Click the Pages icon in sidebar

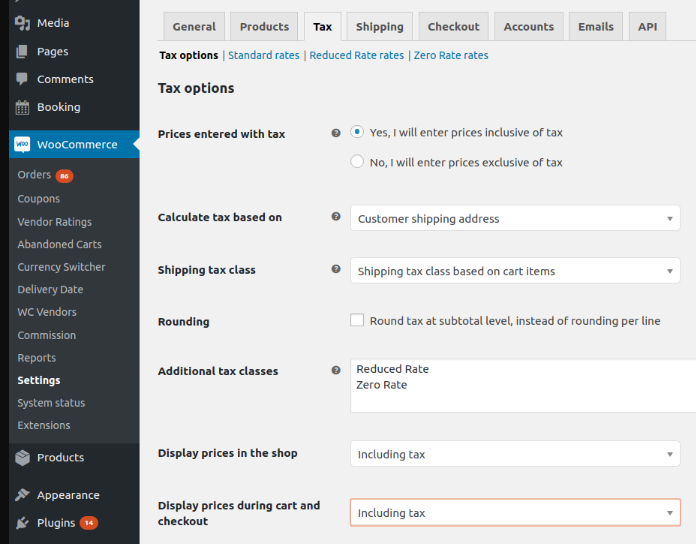tap(22, 51)
